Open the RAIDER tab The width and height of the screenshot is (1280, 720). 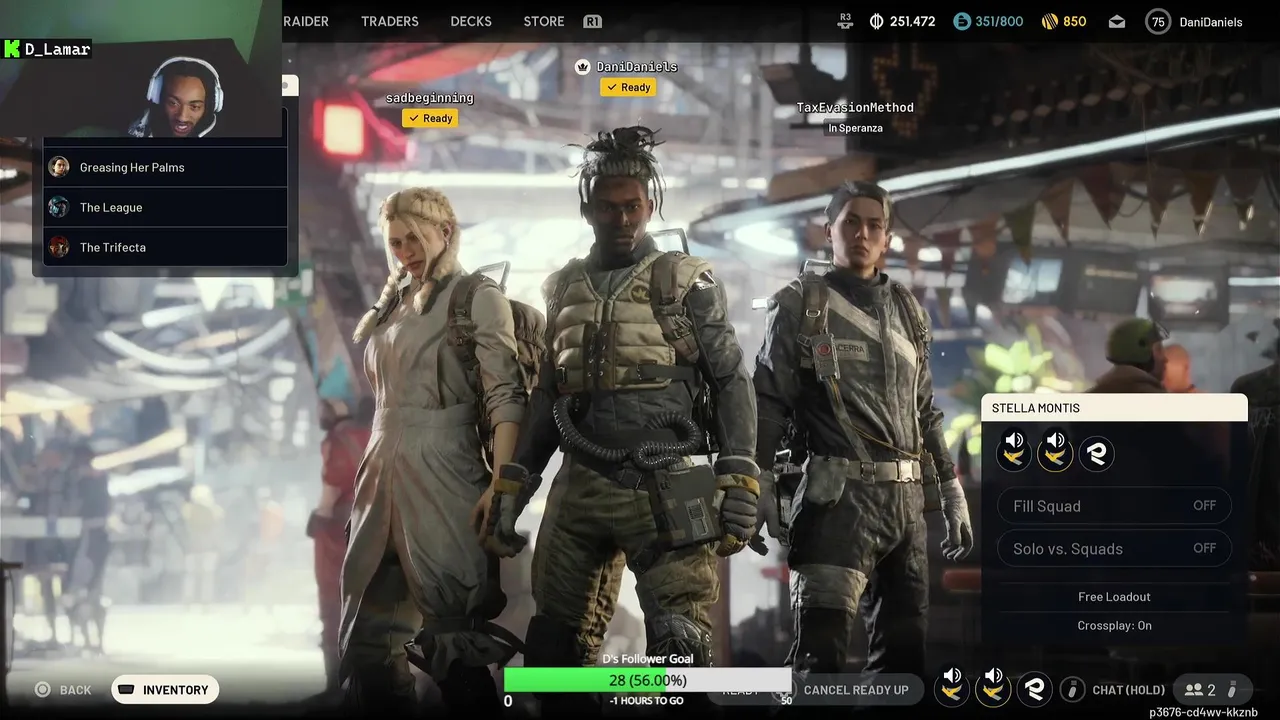(306, 21)
